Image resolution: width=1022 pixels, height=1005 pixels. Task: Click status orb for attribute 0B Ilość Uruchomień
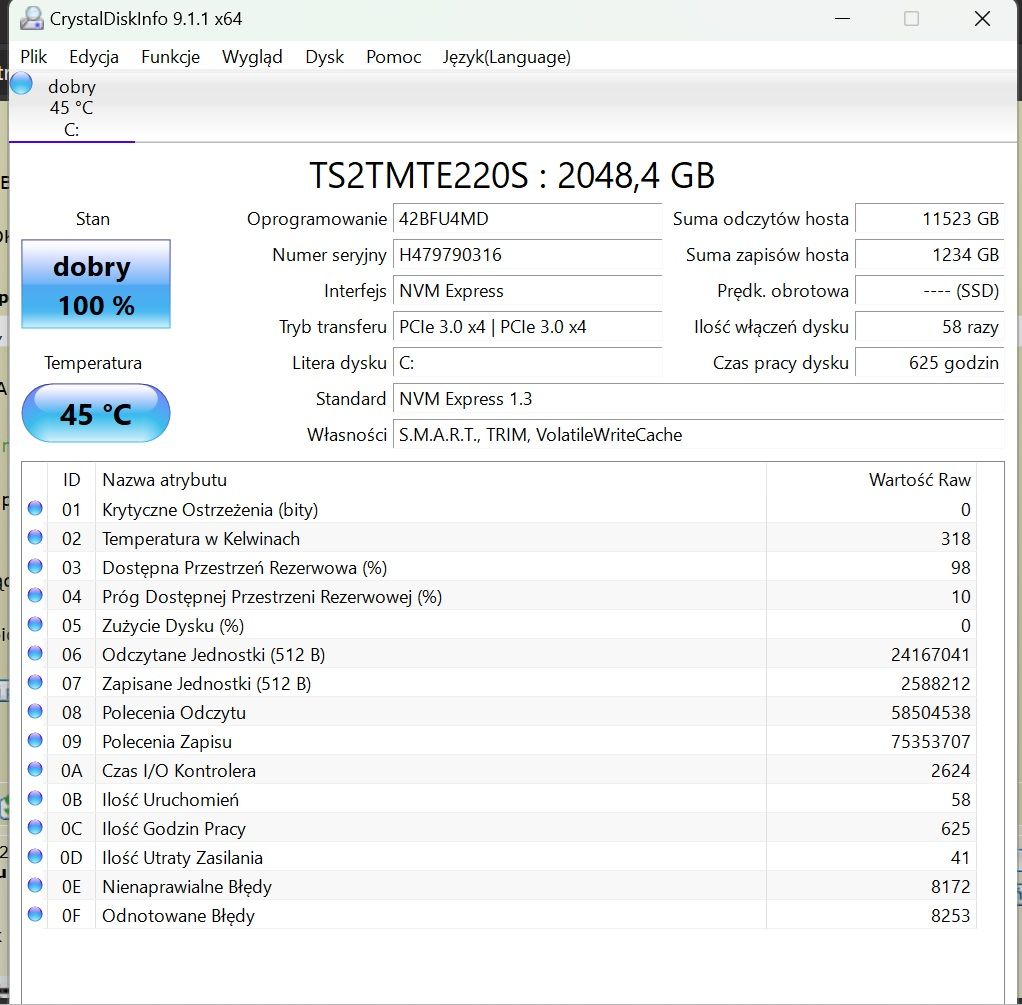click(35, 798)
